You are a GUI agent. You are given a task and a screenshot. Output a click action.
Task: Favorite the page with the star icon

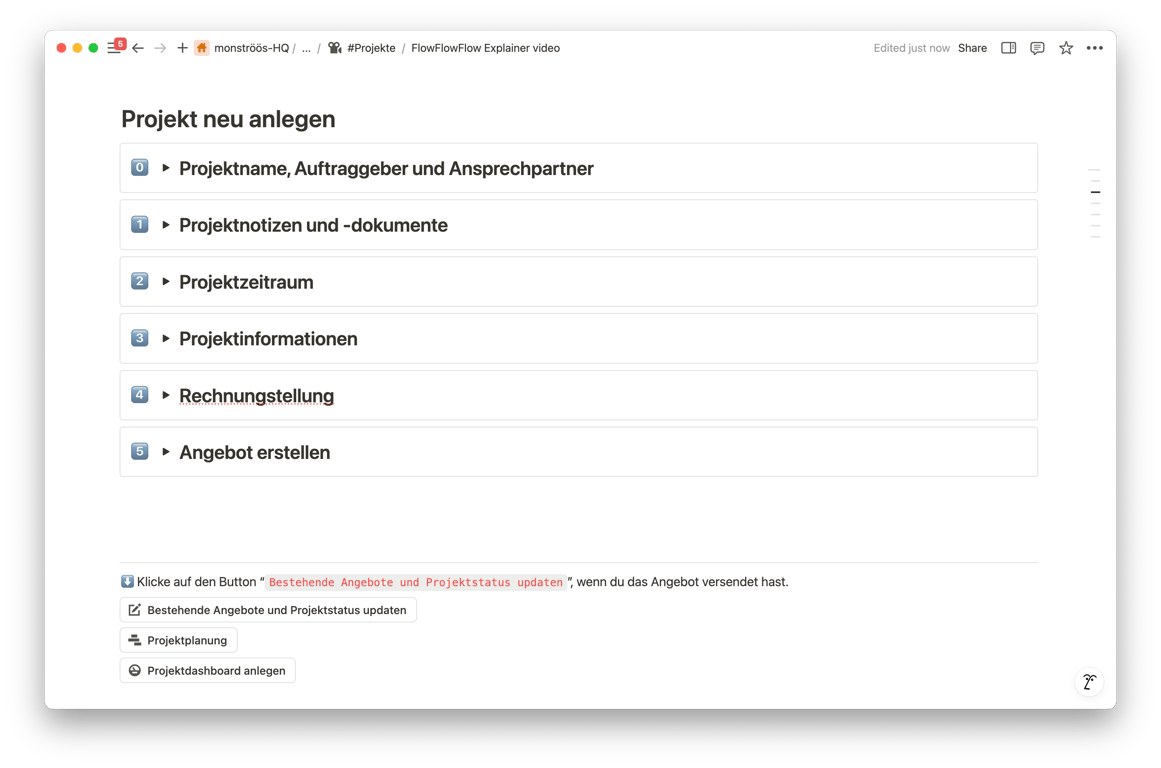click(1065, 47)
